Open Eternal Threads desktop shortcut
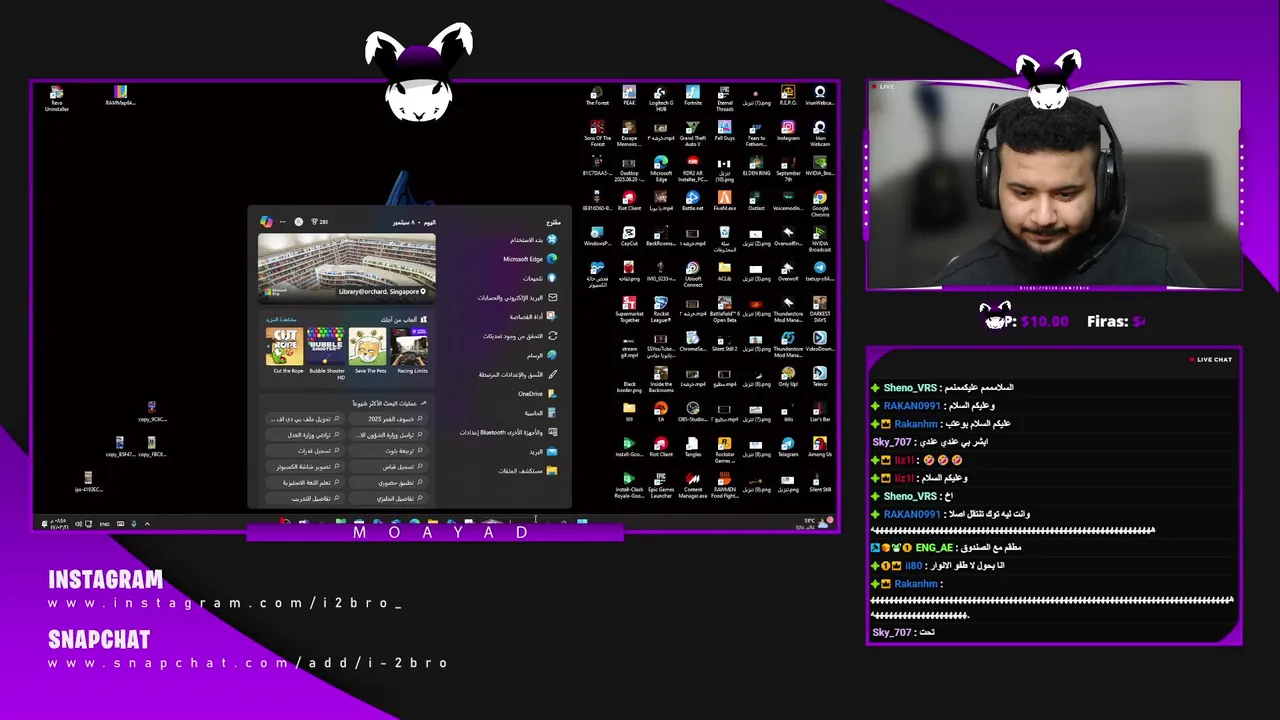This screenshot has height=720, width=1280. click(724, 98)
